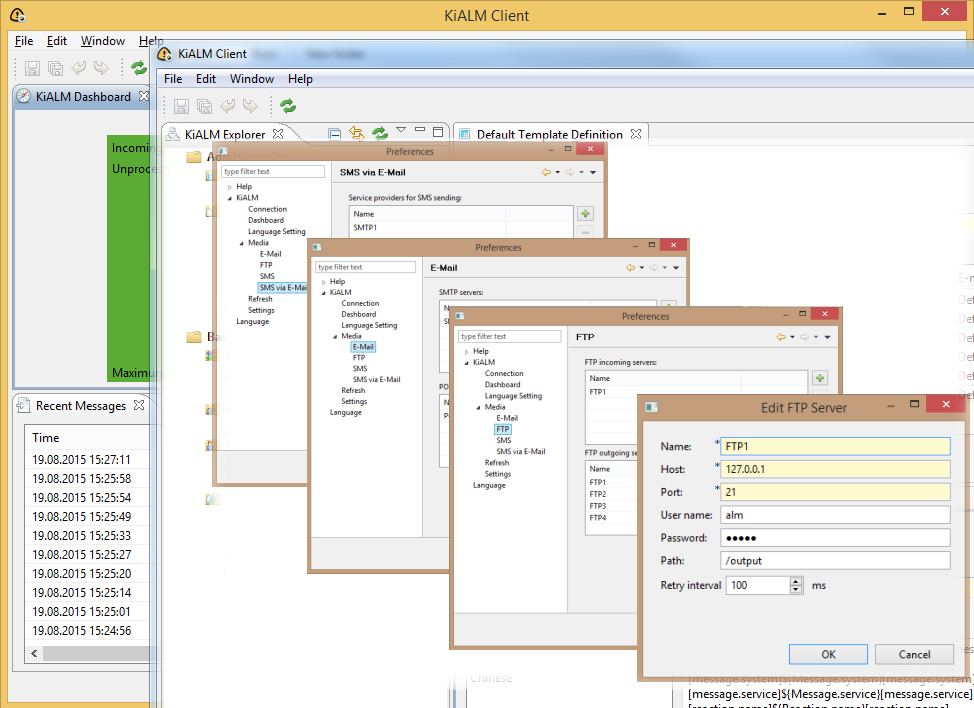
Task: Open File menu in front KiALM Client window
Action: [173, 79]
